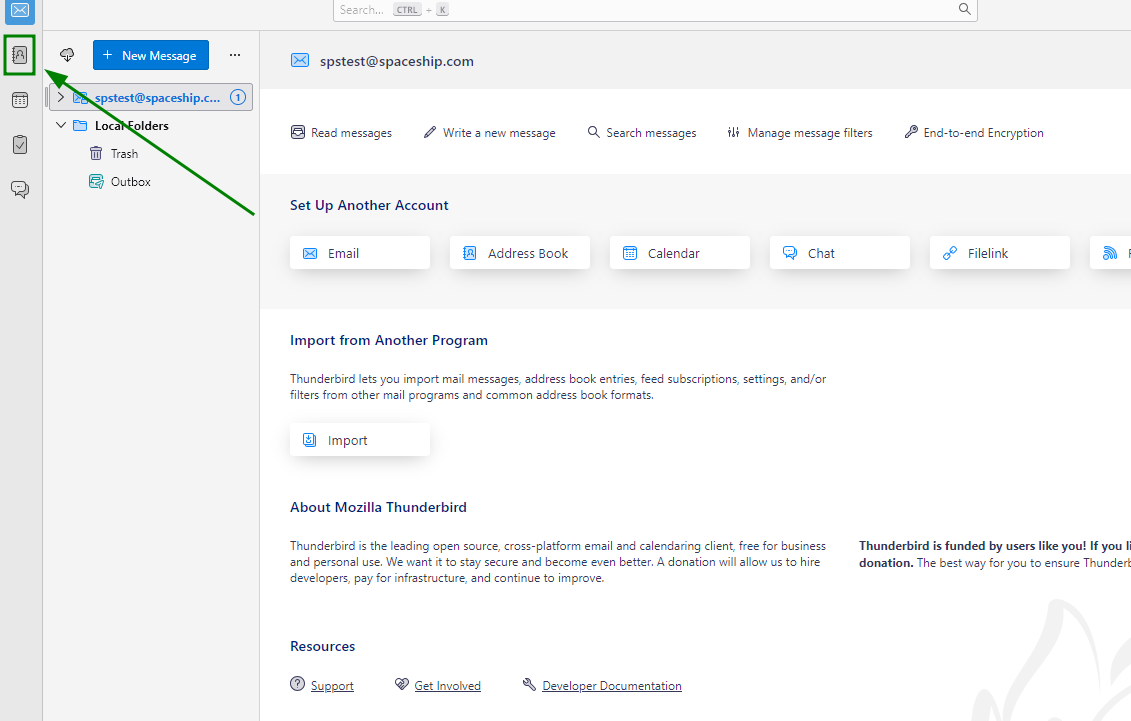The width and height of the screenshot is (1131, 721).
Task: Set up a Filelink account
Action: [x=999, y=253]
